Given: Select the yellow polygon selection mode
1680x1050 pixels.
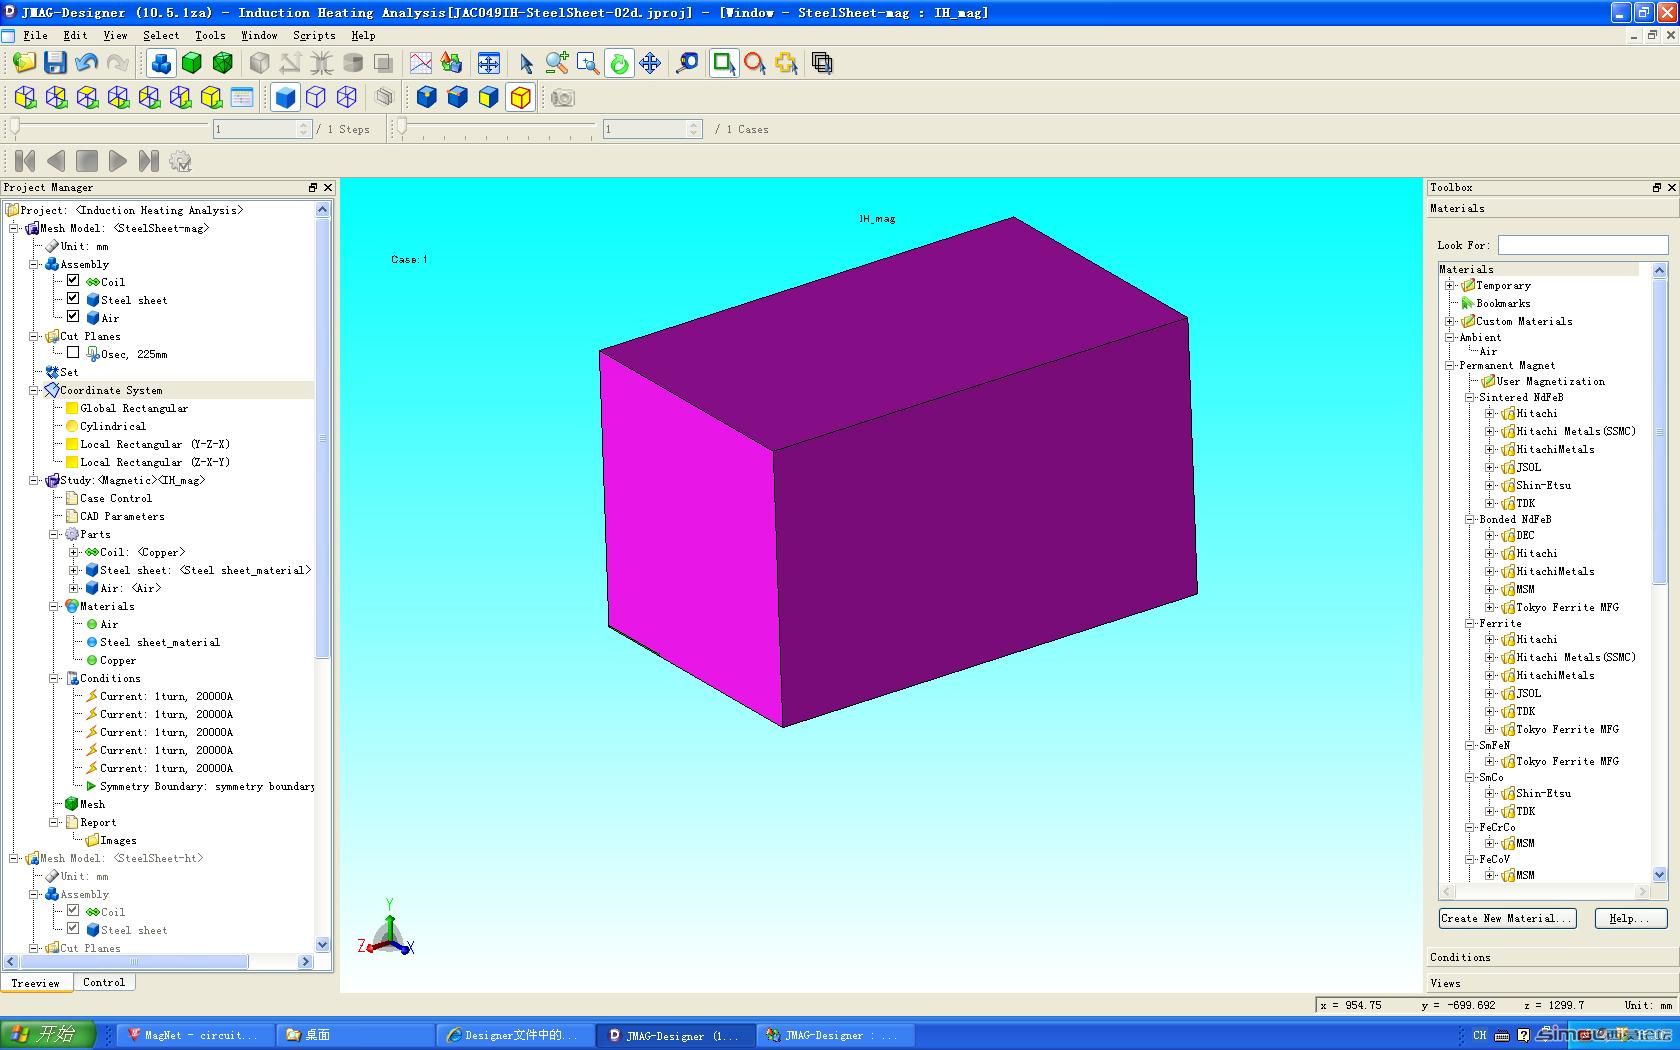Looking at the screenshot, I should point(786,63).
